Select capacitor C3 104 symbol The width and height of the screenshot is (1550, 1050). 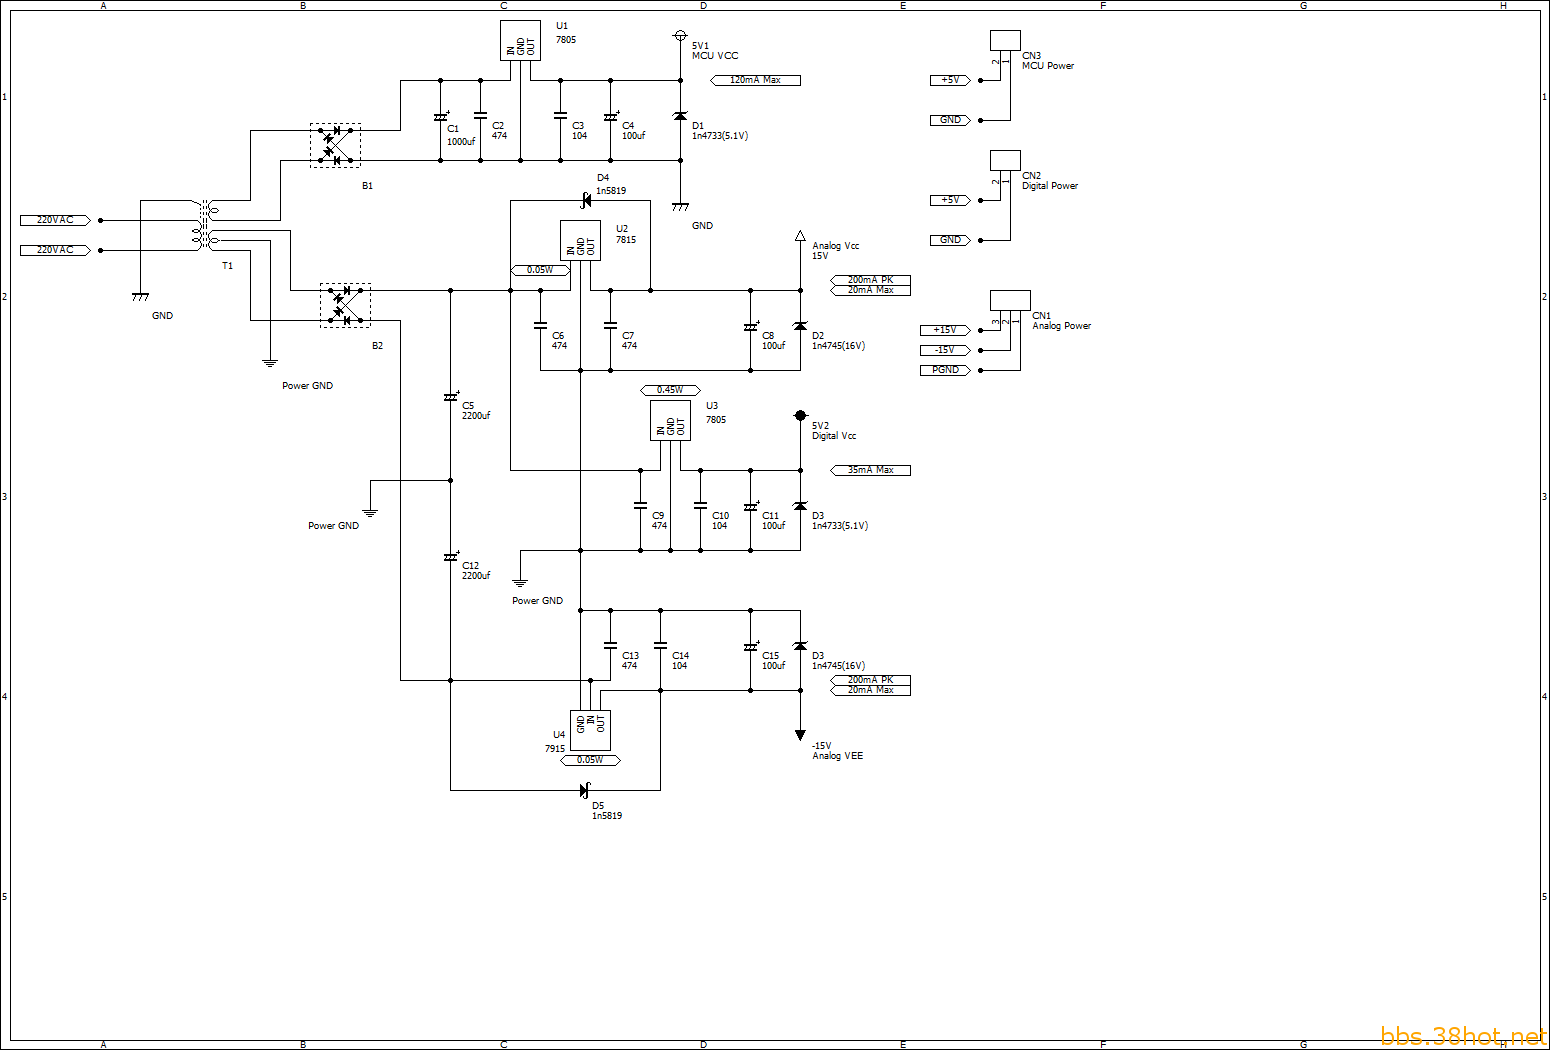click(x=560, y=117)
